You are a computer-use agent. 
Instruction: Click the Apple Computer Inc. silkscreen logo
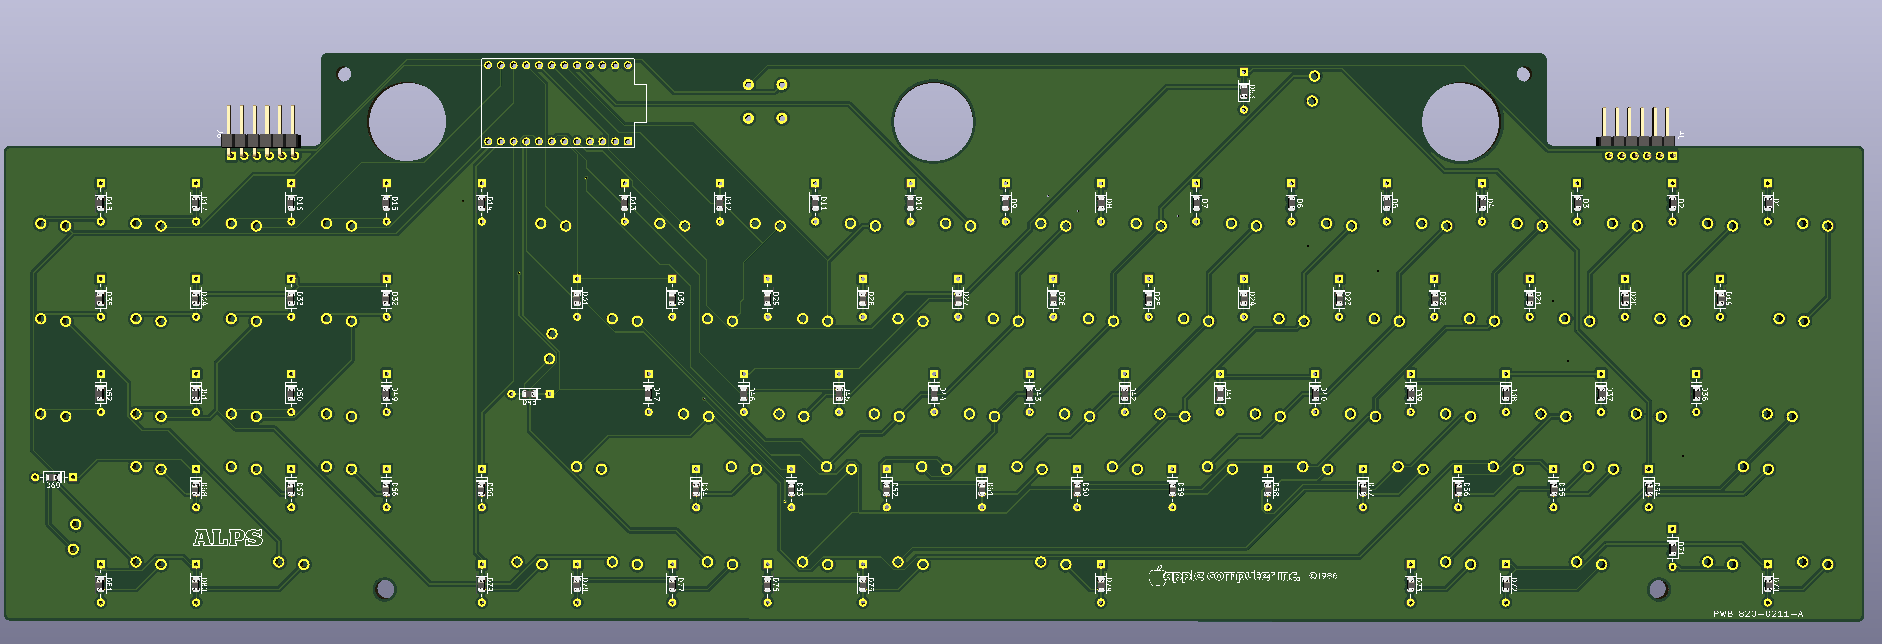click(1226, 576)
